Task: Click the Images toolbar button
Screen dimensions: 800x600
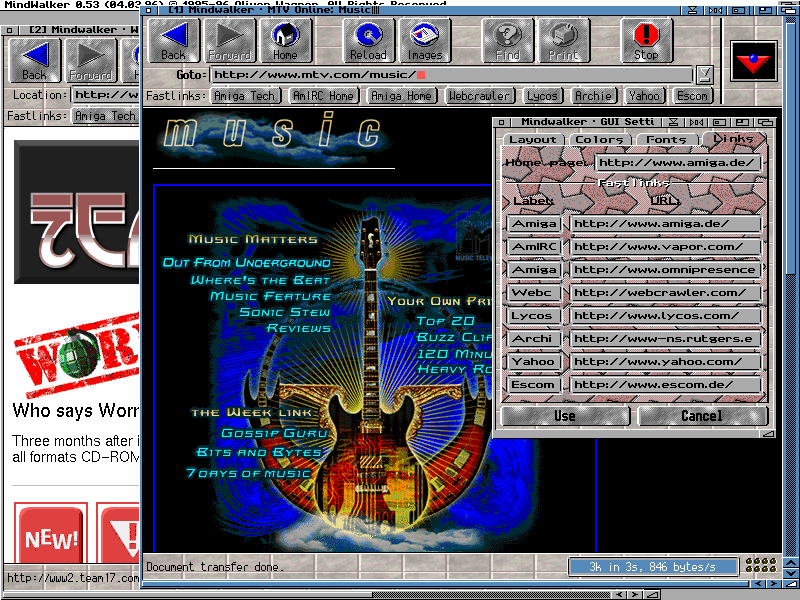Action: pyautogui.click(x=424, y=40)
